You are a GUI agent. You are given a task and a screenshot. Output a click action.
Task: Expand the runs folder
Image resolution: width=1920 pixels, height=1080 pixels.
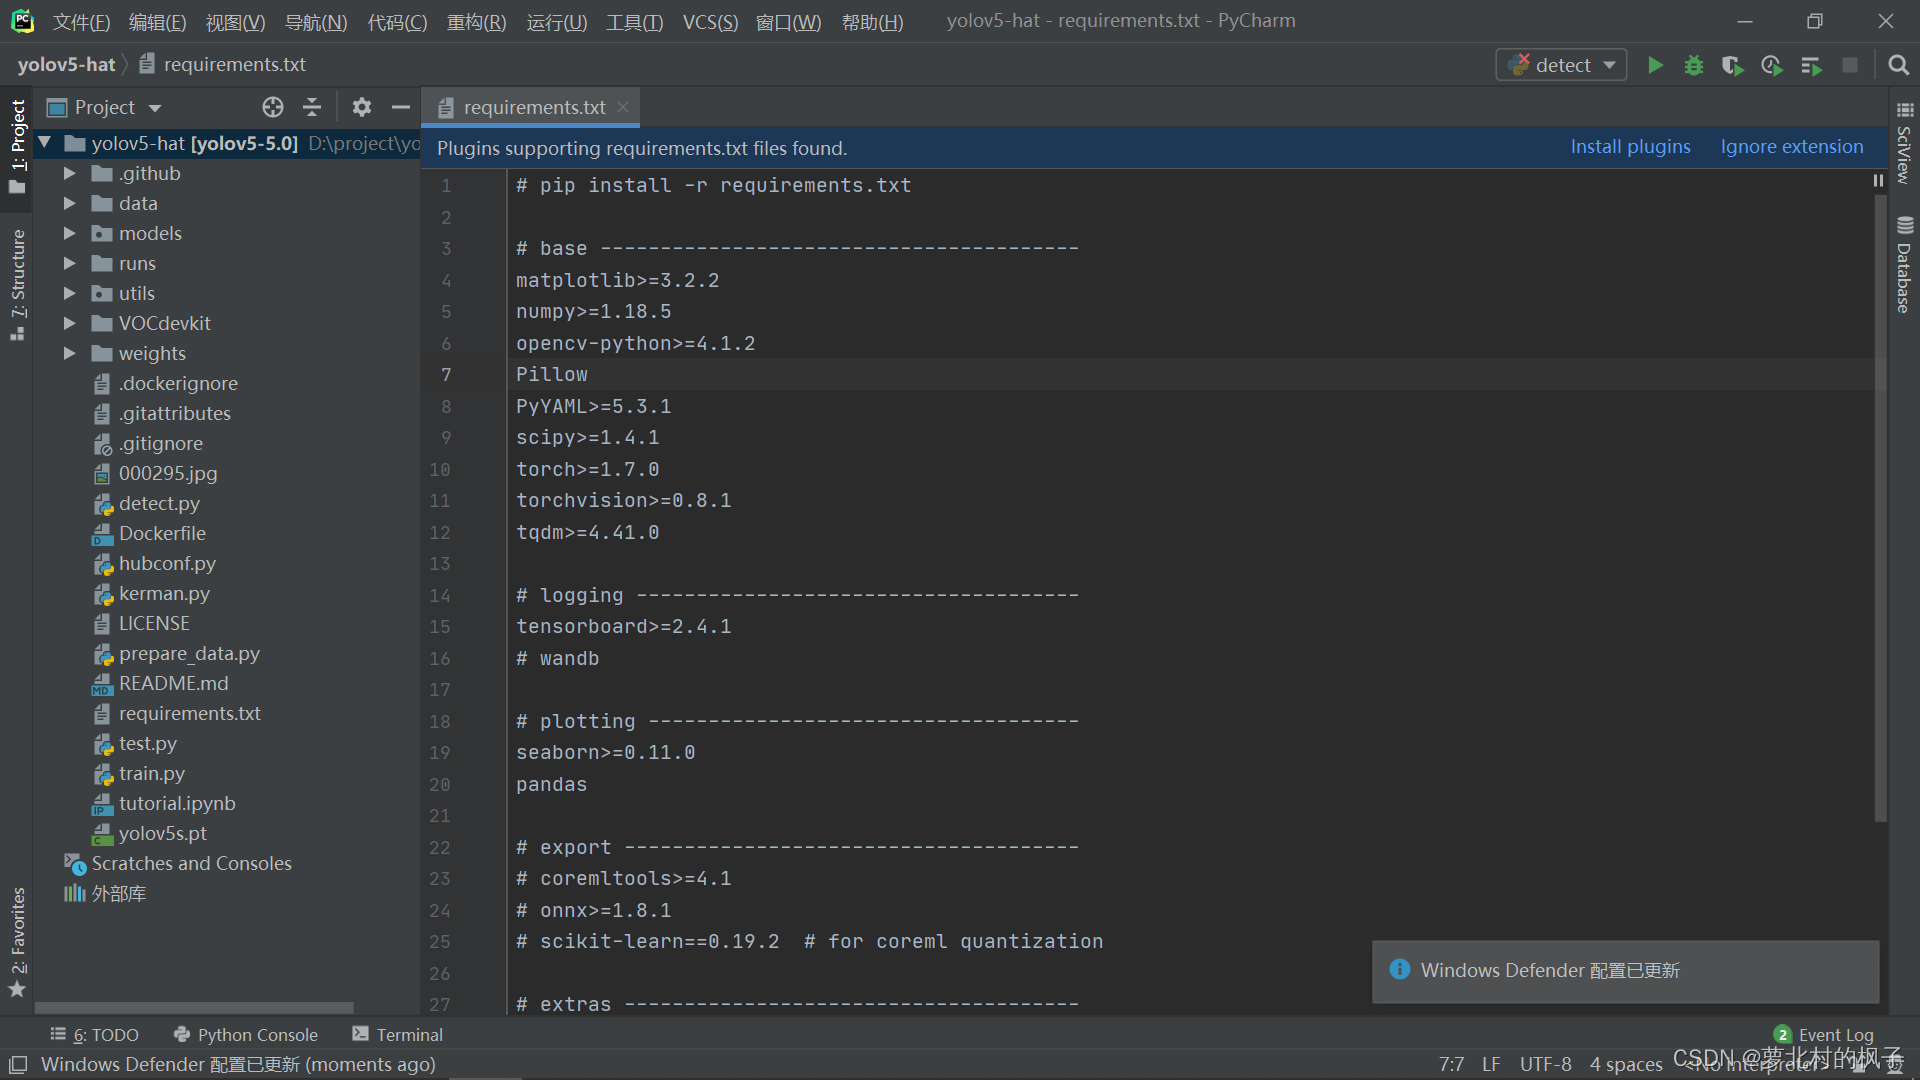pos(69,263)
